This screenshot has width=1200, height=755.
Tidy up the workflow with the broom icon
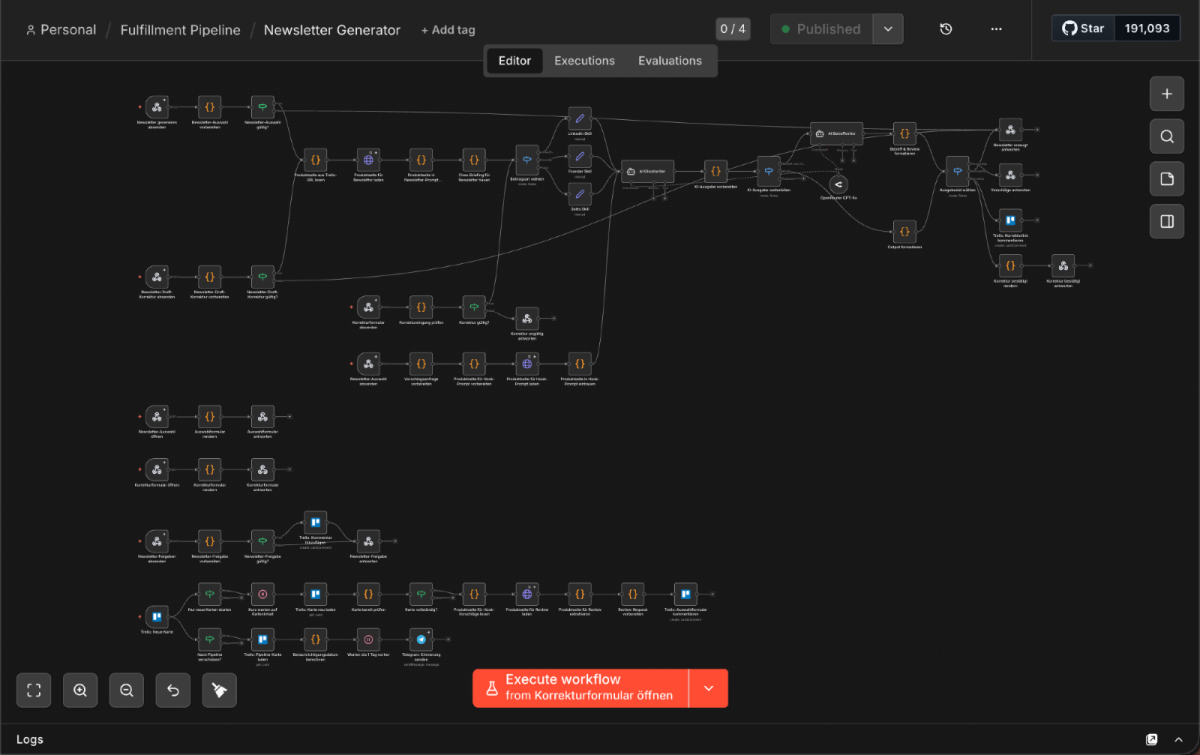click(219, 690)
